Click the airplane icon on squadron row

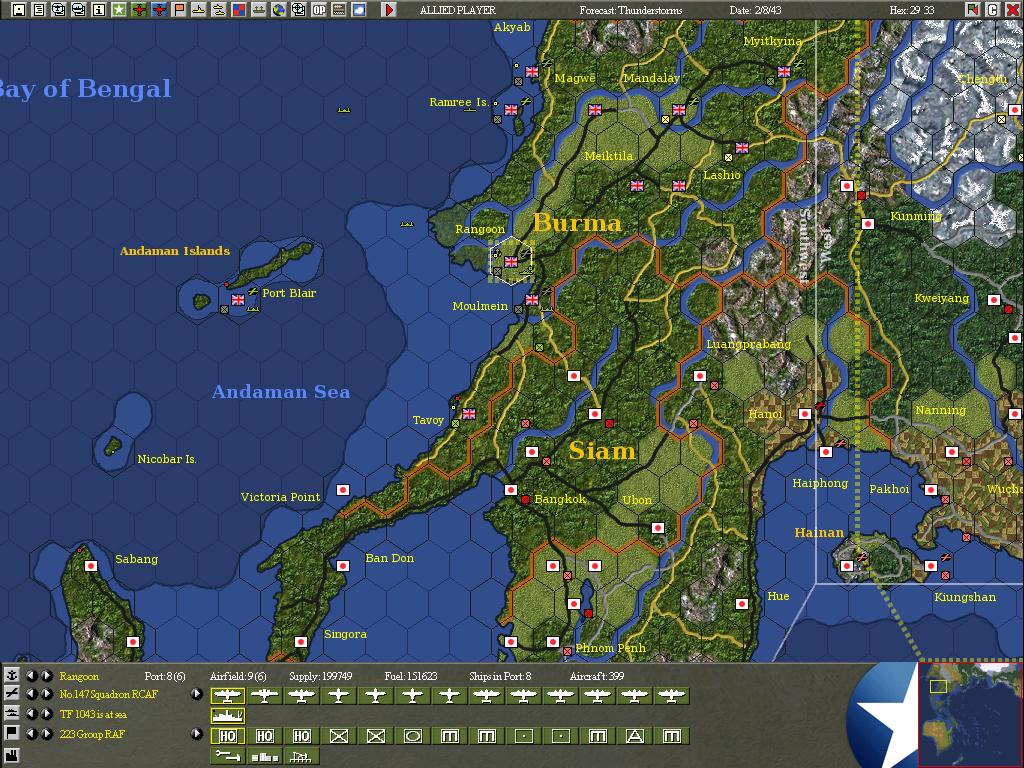click(12, 694)
